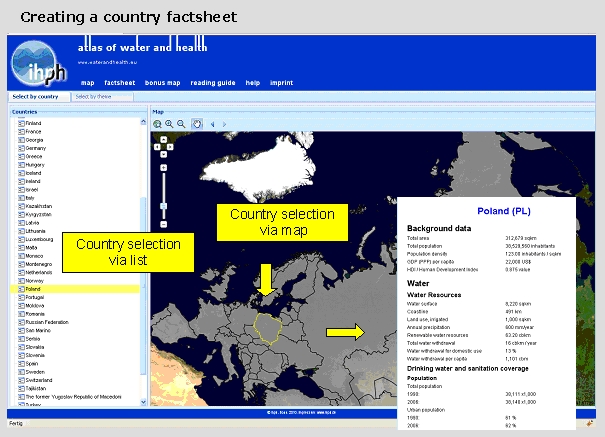The image size is (605, 437).
Task: Activate the pan hand tool
Action: [x=197, y=124]
